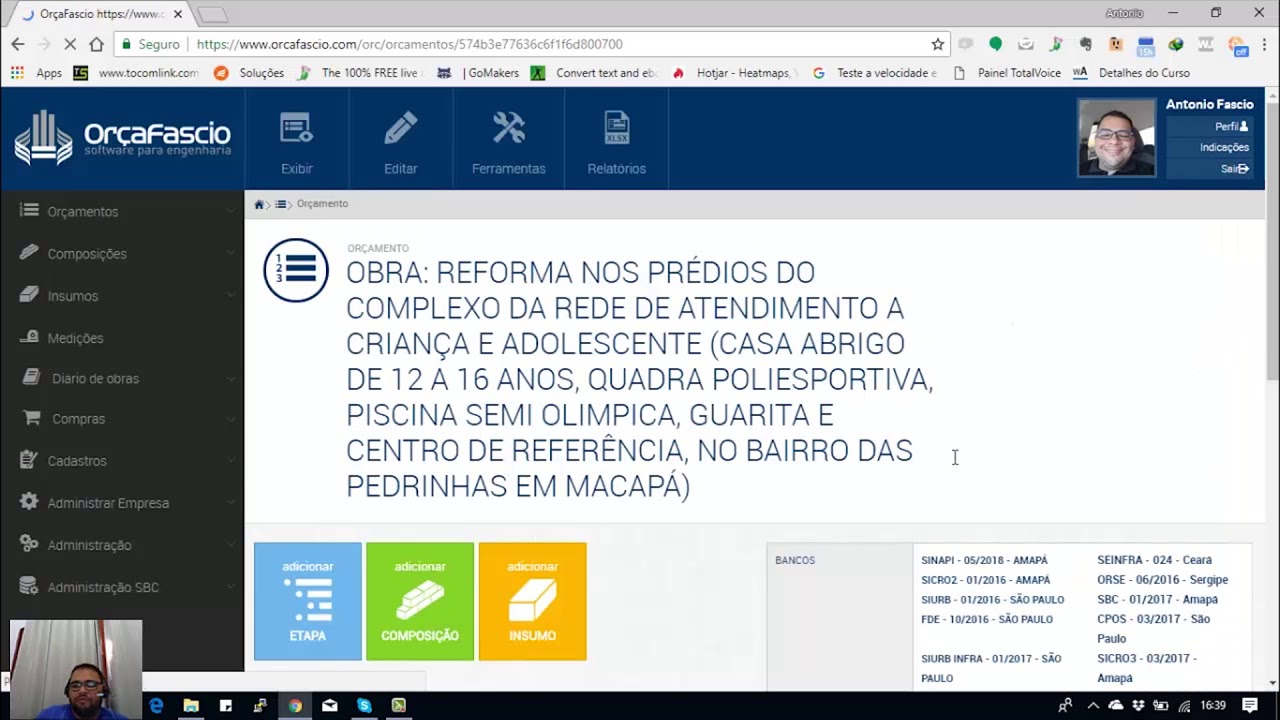
Task: Select ORSE - 06/2016 - Sergipe bank
Action: pyautogui.click(x=1162, y=579)
